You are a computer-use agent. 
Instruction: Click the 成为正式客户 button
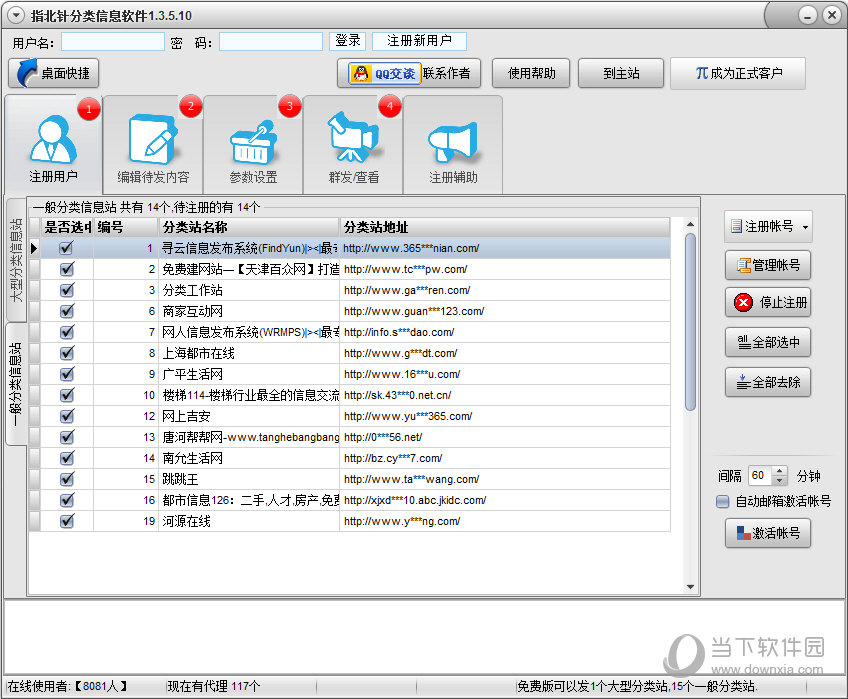pyautogui.click(x=738, y=73)
